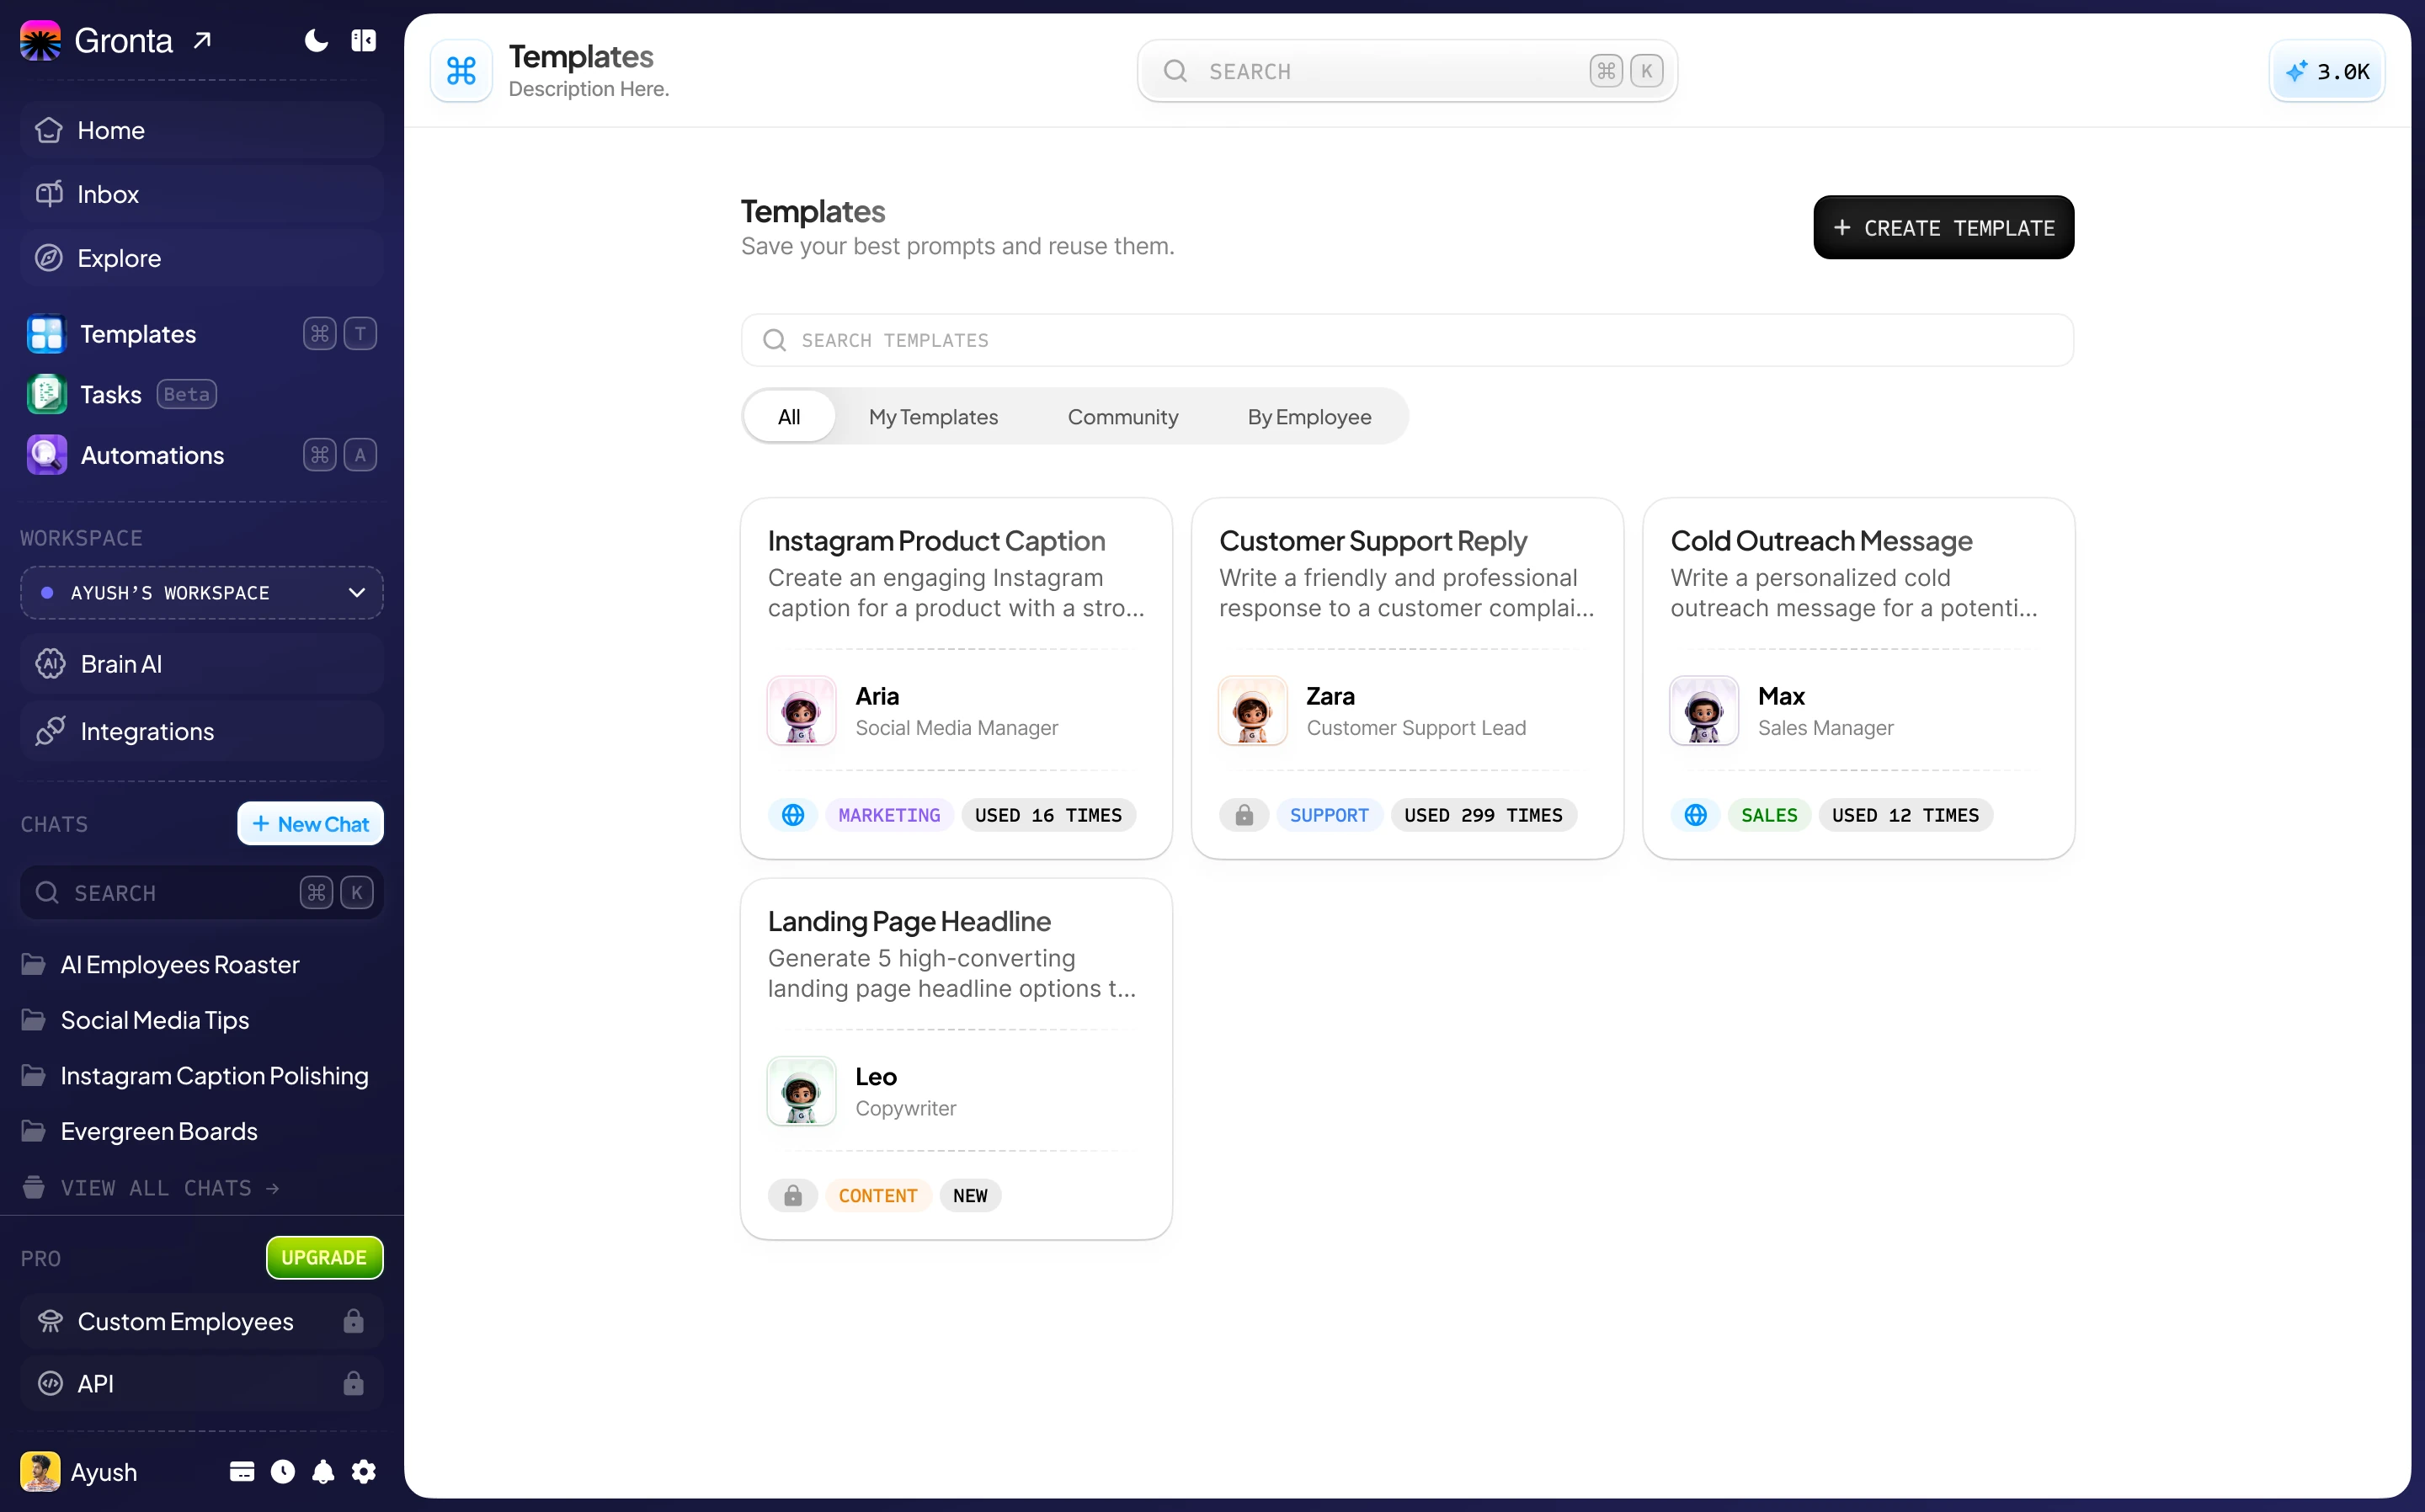Screen dimensions: 2425x1512
Task: Open settings gear icon
Action: click(364, 1472)
